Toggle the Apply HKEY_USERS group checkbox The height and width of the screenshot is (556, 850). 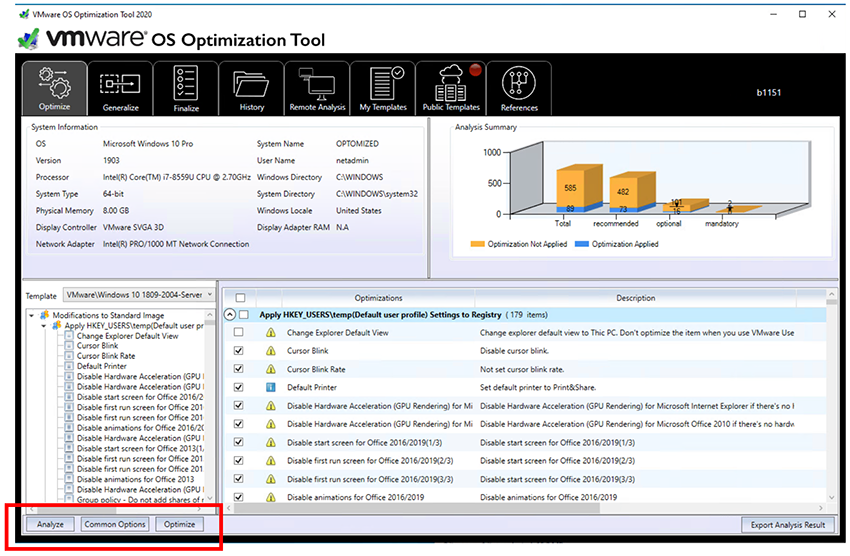[244, 314]
